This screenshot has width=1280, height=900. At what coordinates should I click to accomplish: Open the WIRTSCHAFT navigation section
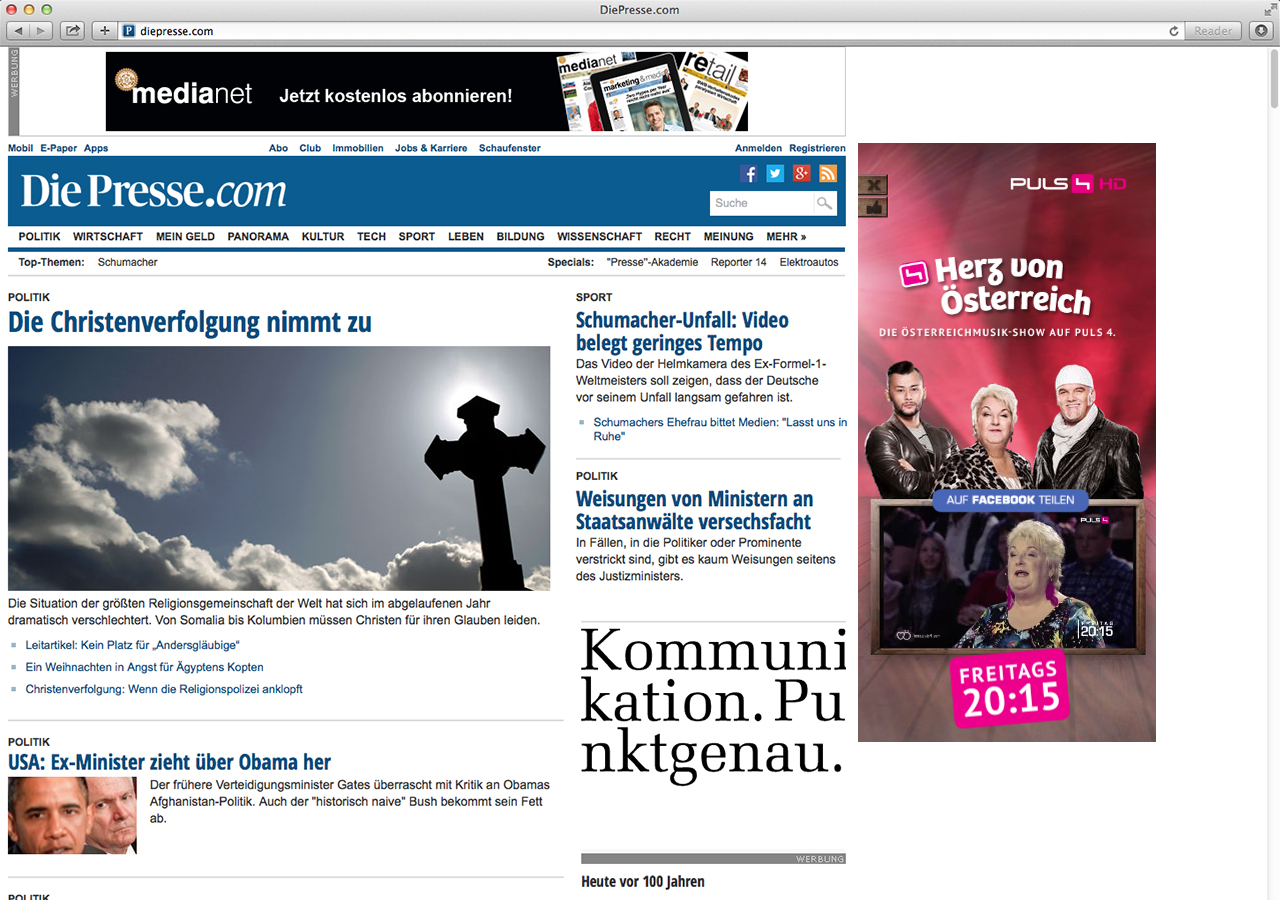[x=108, y=237]
